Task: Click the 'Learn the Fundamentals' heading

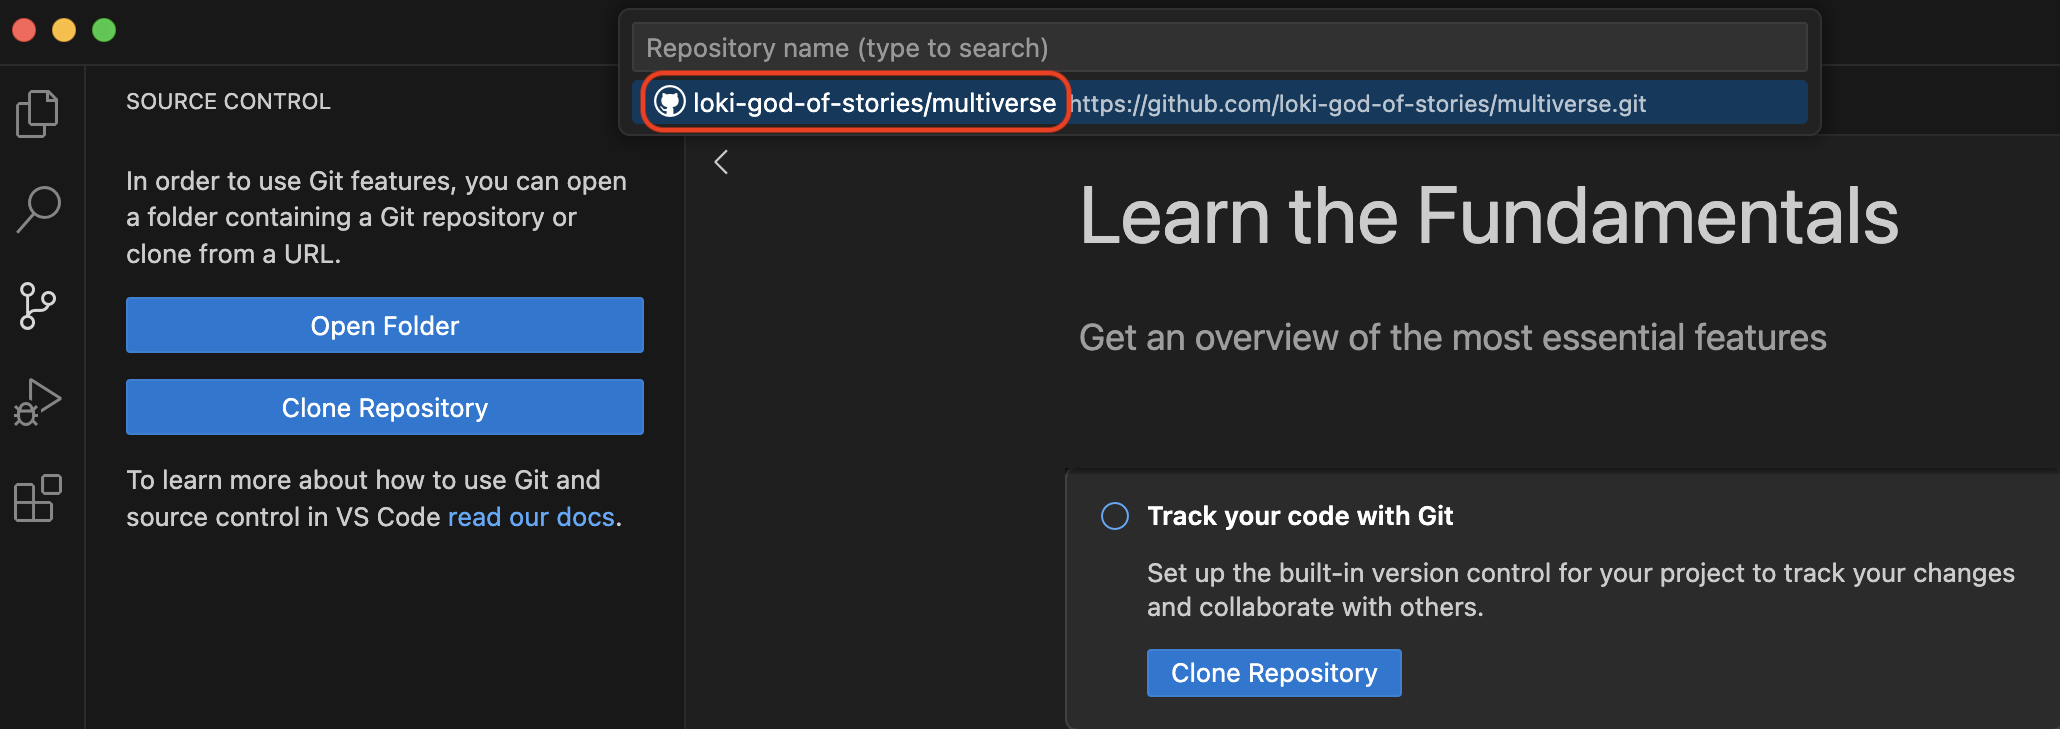Action: click(1488, 216)
